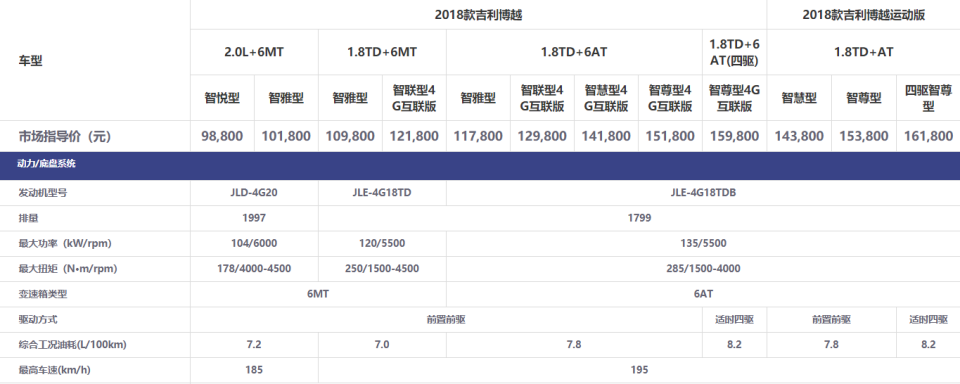
Task: Click engine model JLD-4G20
Action: [254, 192]
